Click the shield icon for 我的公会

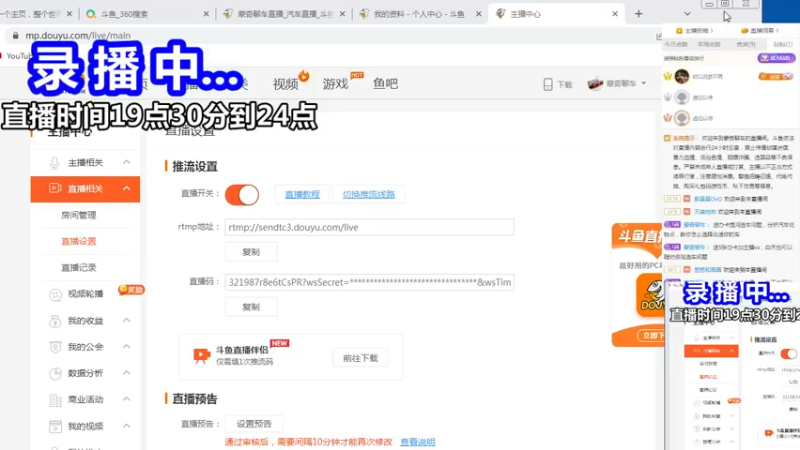[55, 347]
